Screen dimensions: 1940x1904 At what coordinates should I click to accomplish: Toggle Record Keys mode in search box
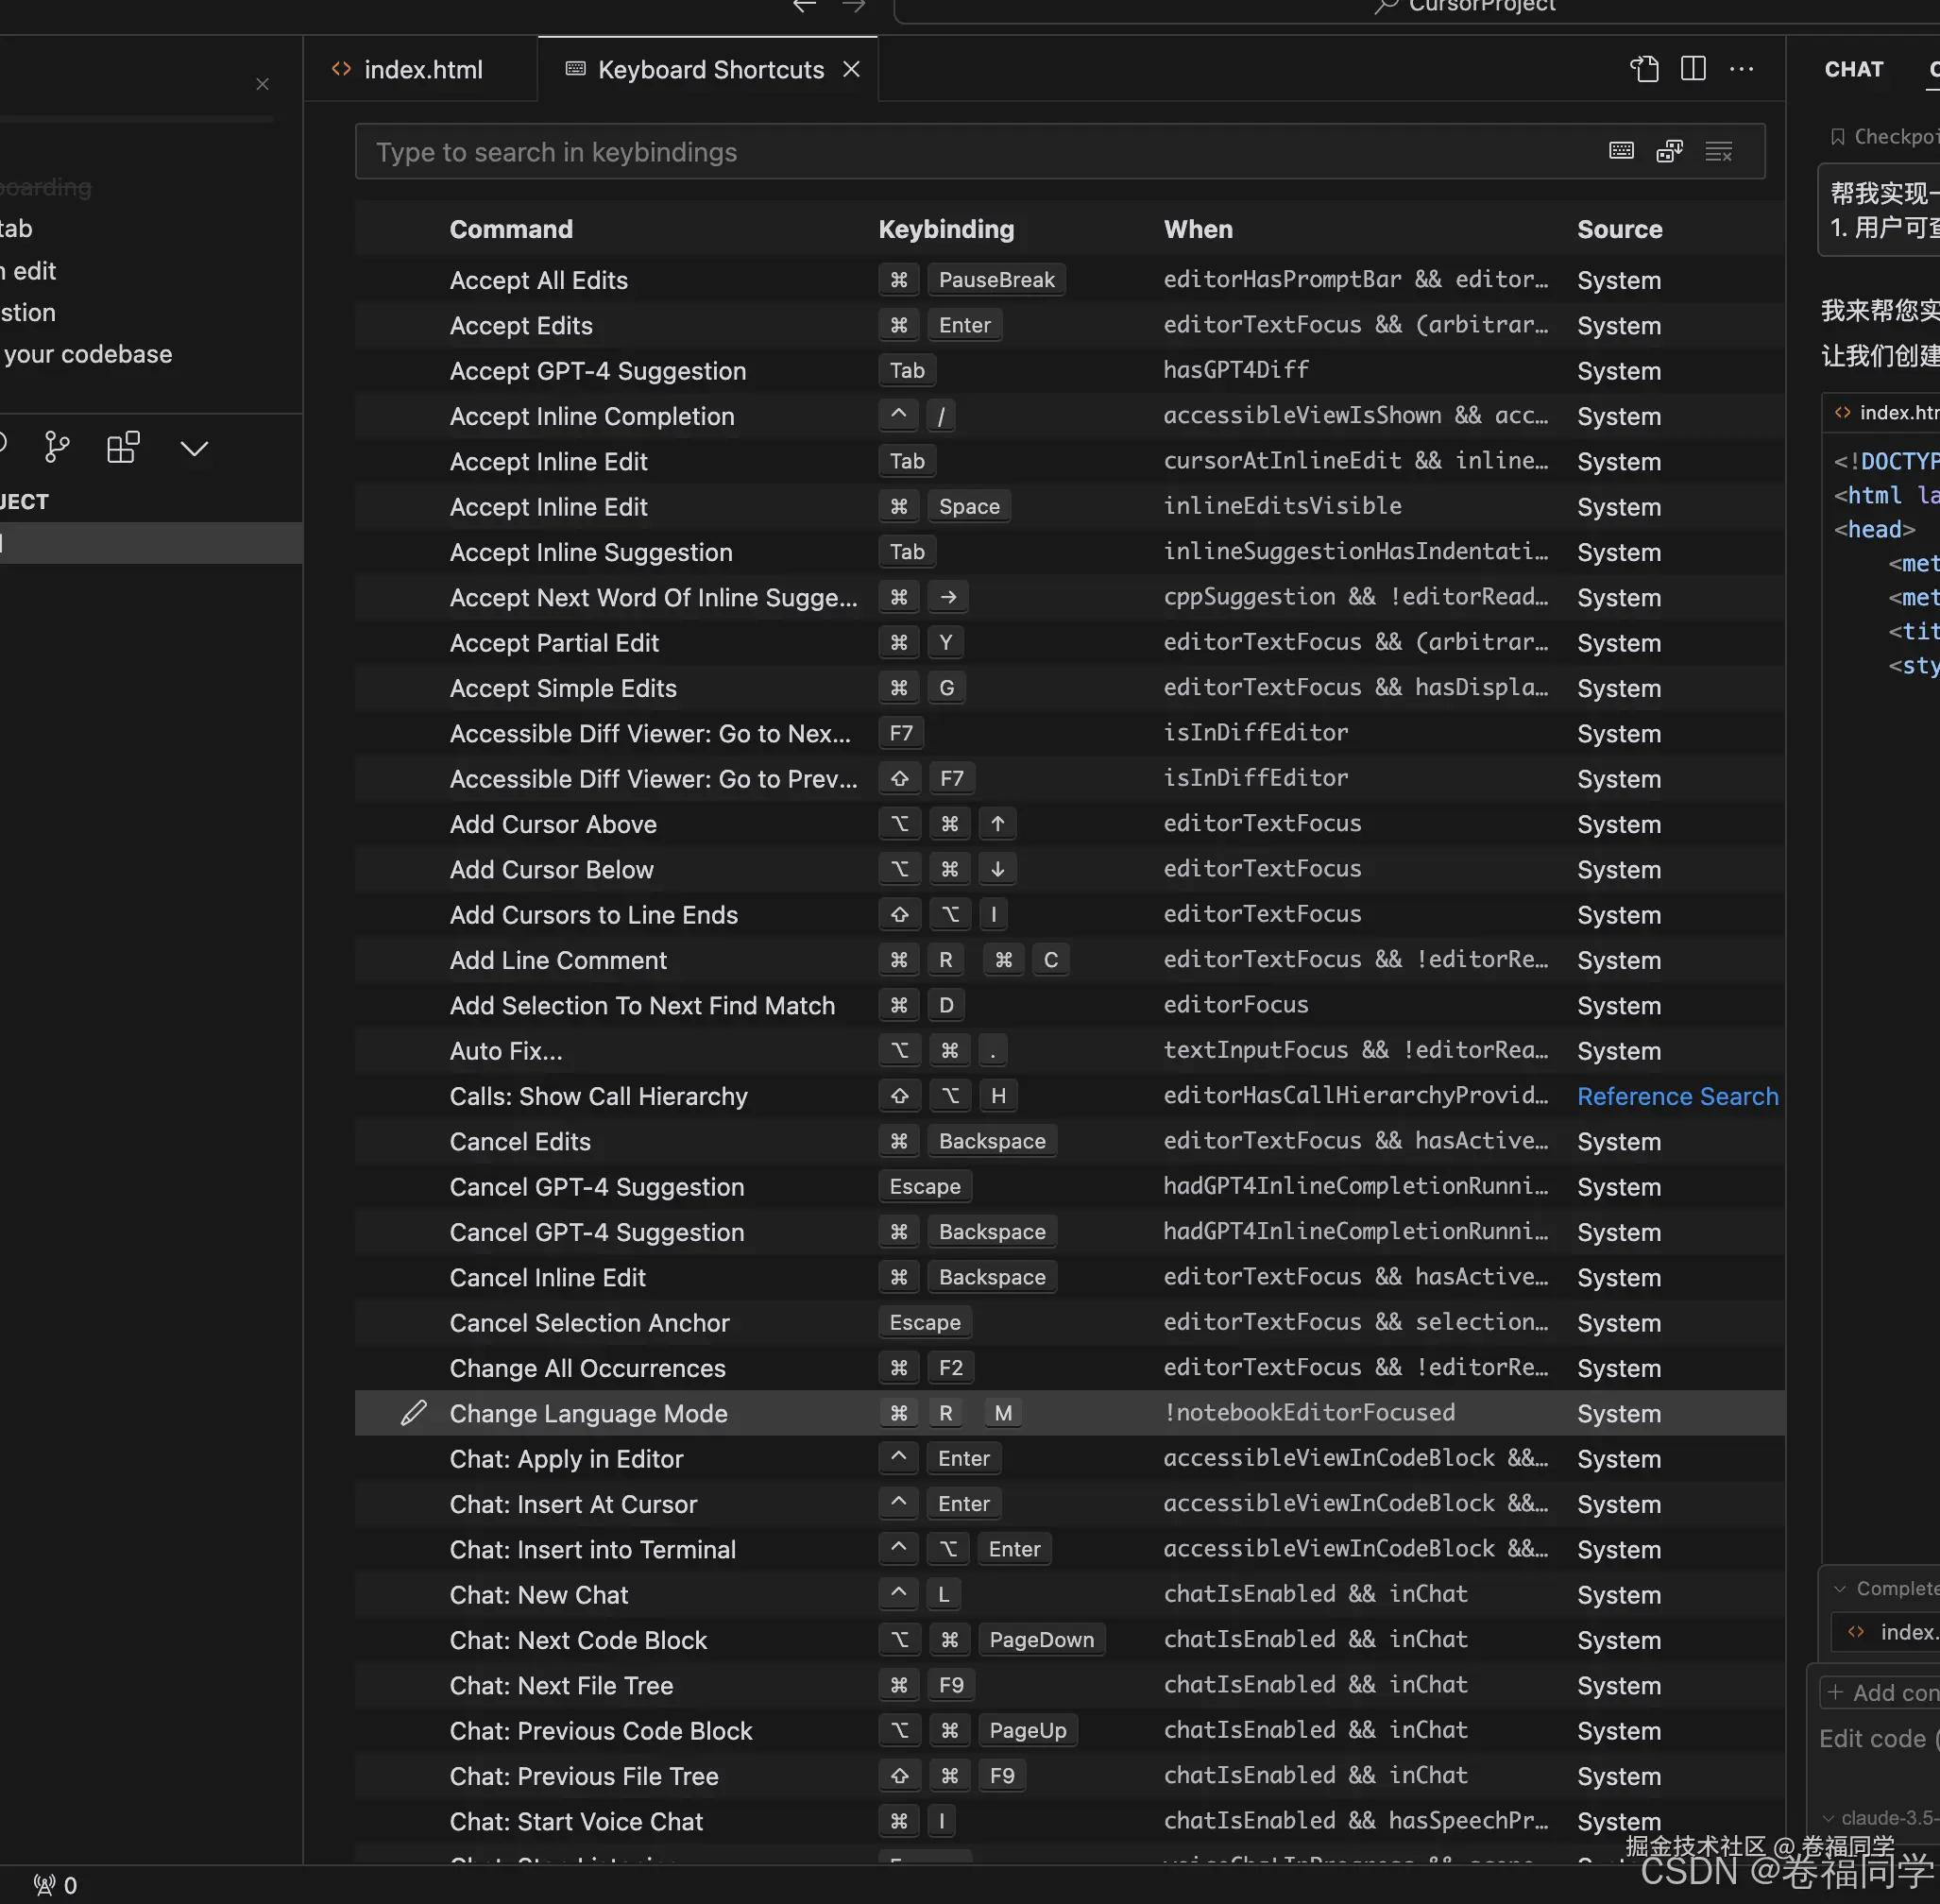point(1621,151)
